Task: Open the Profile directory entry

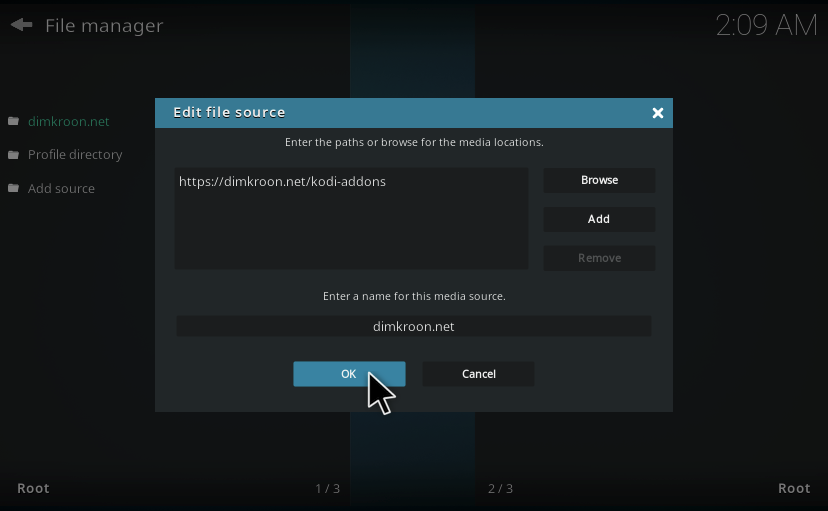Action: tap(75, 155)
